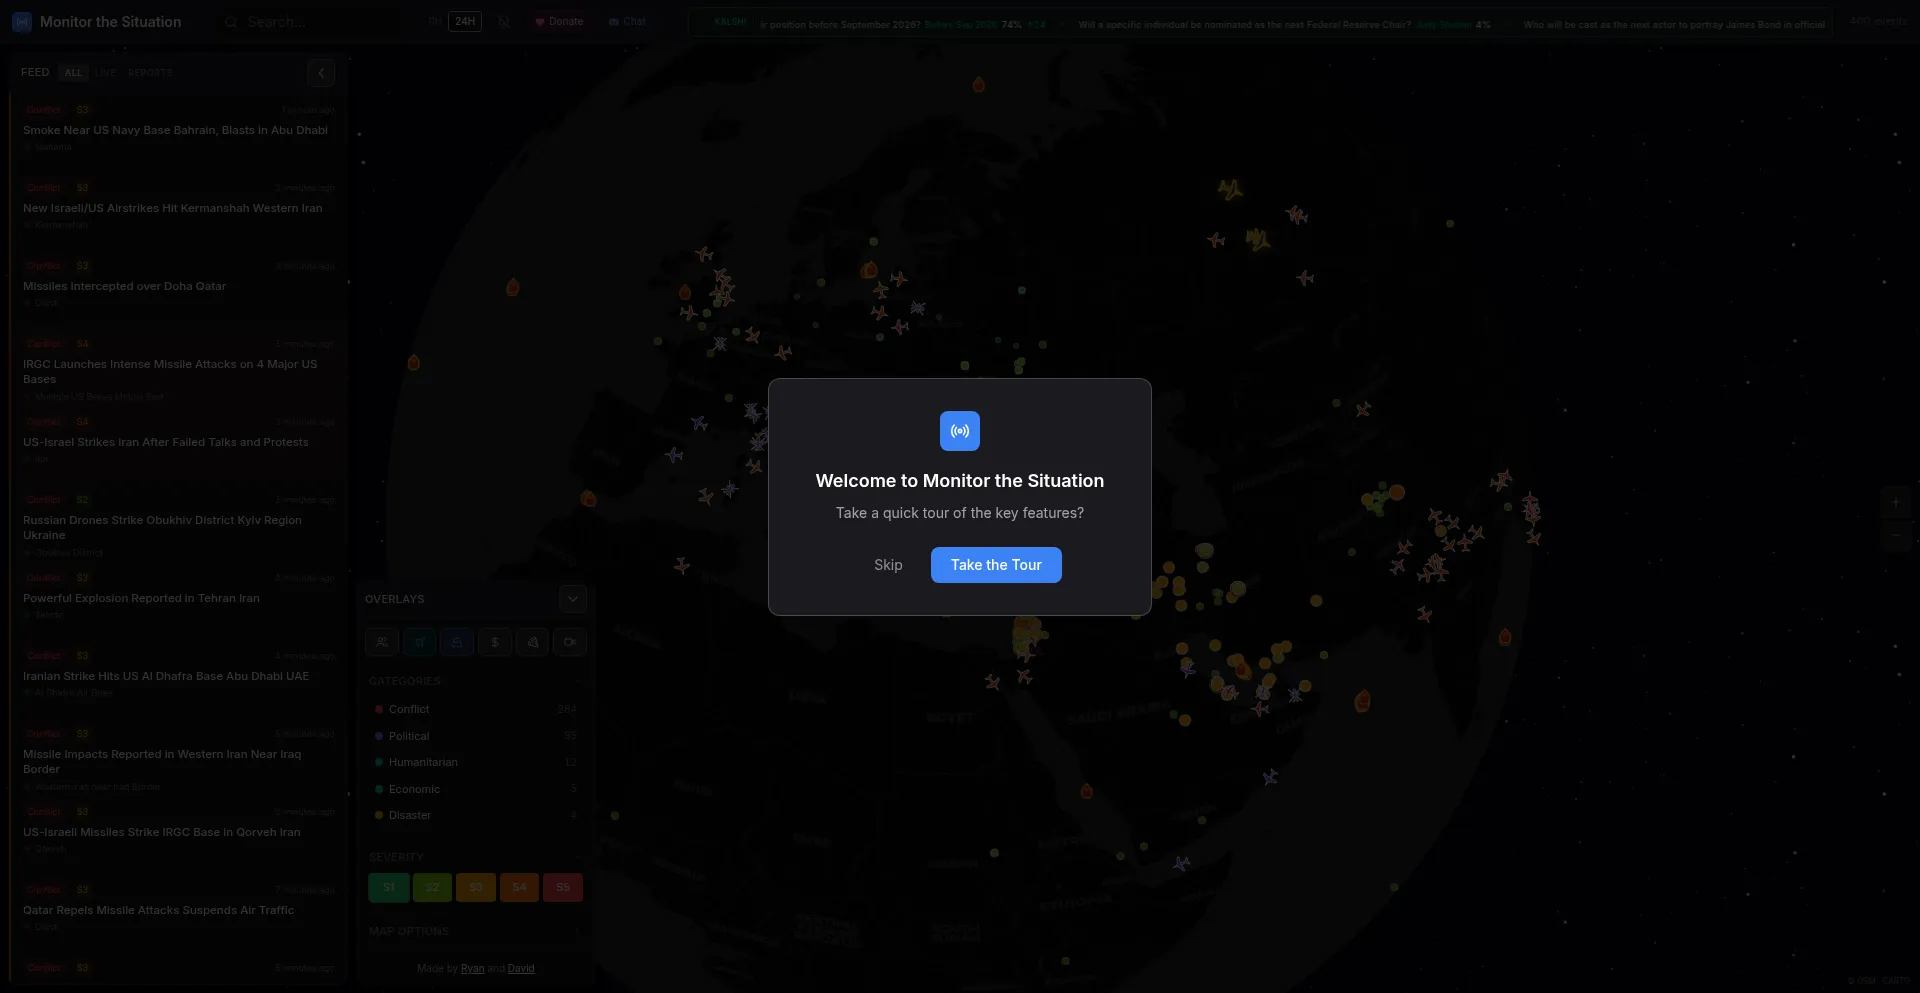Filter by Political category
This screenshot has height=993, width=1920.
(476, 736)
